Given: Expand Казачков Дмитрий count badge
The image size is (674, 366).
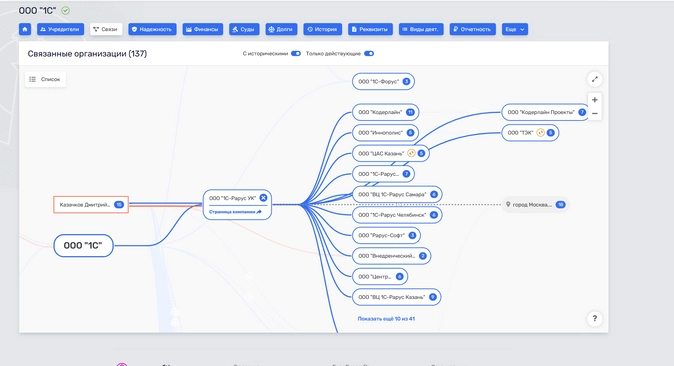Looking at the screenshot, I should (119, 205).
